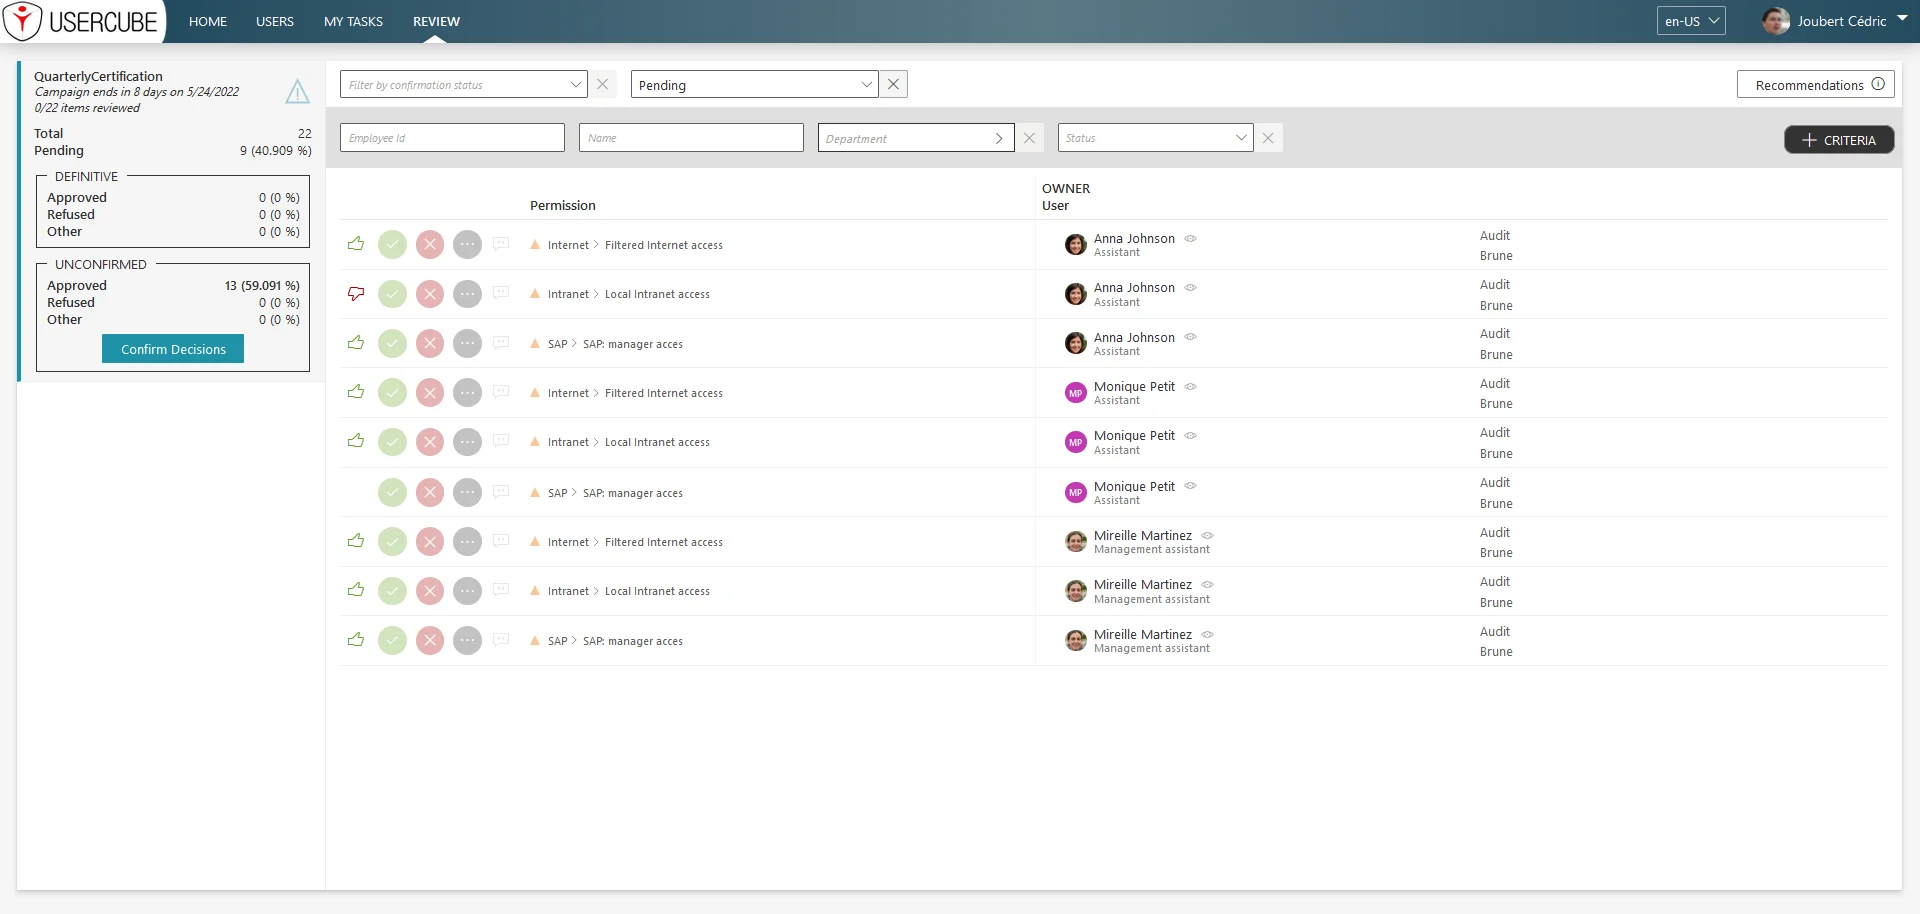Open the confirmation status filter dropdown

(x=464, y=85)
